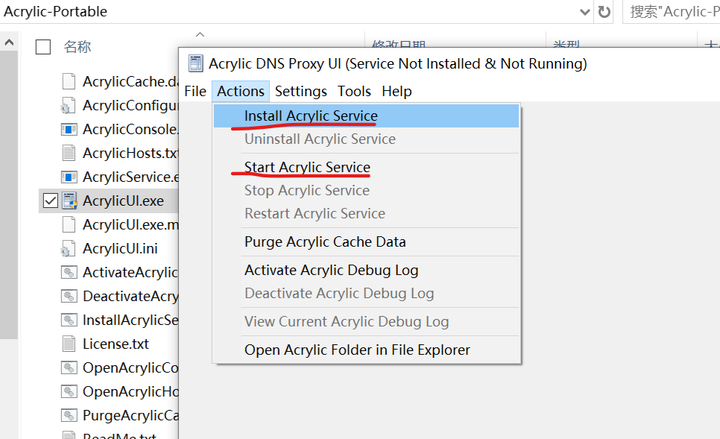Click the License.txt file icon
720x439 pixels.
[69, 344]
